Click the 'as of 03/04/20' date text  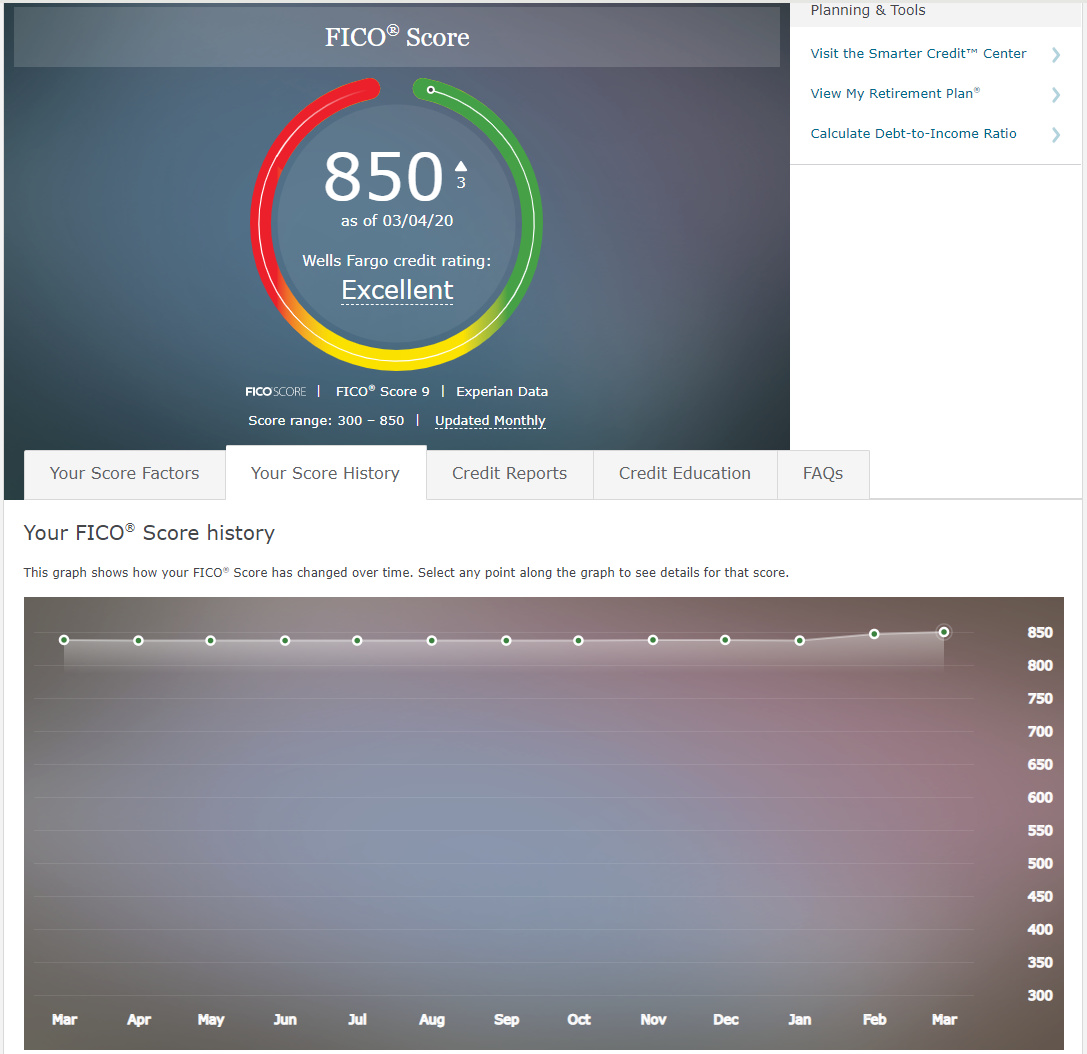(397, 221)
